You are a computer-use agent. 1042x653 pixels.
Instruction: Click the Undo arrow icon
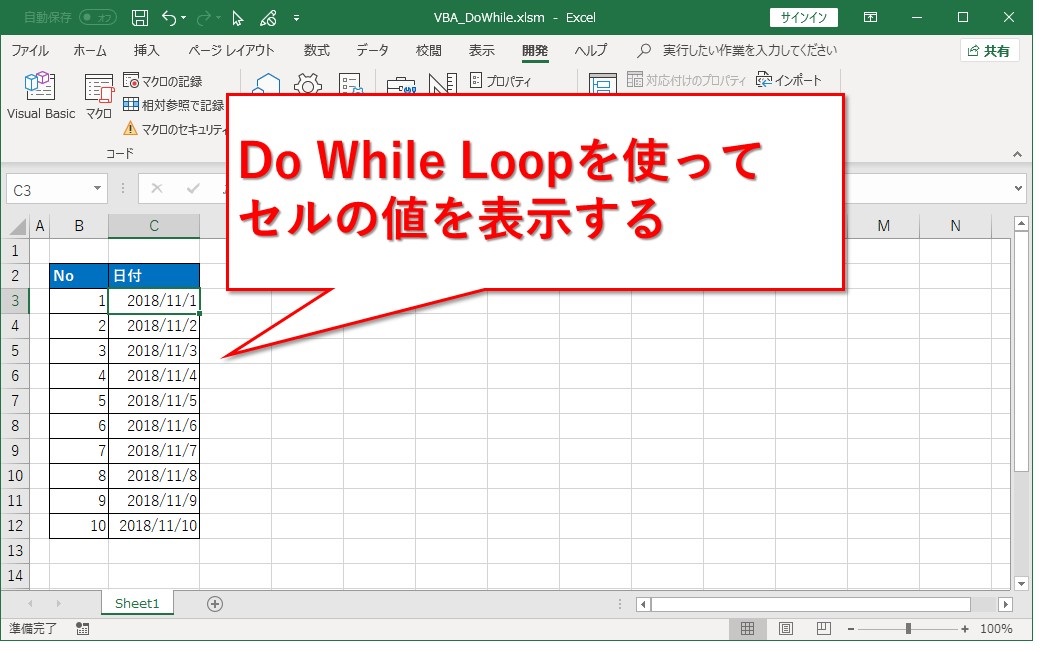[168, 18]
